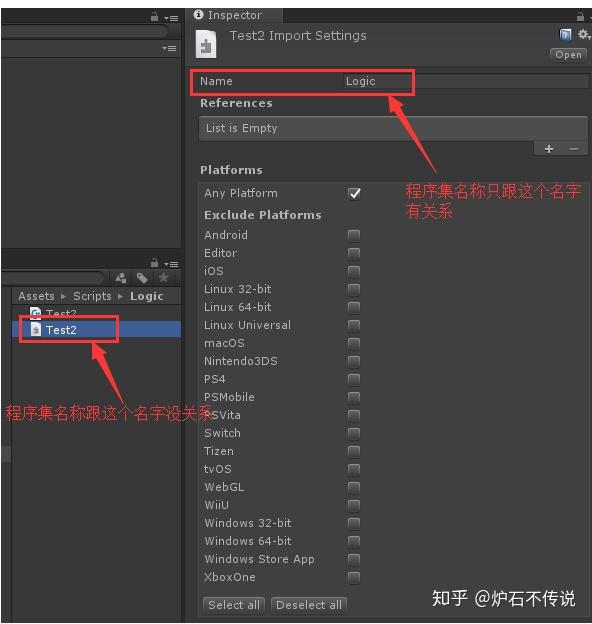
Task: Navigate to Assets in the breadcrumb
Action: pos(36,296)
